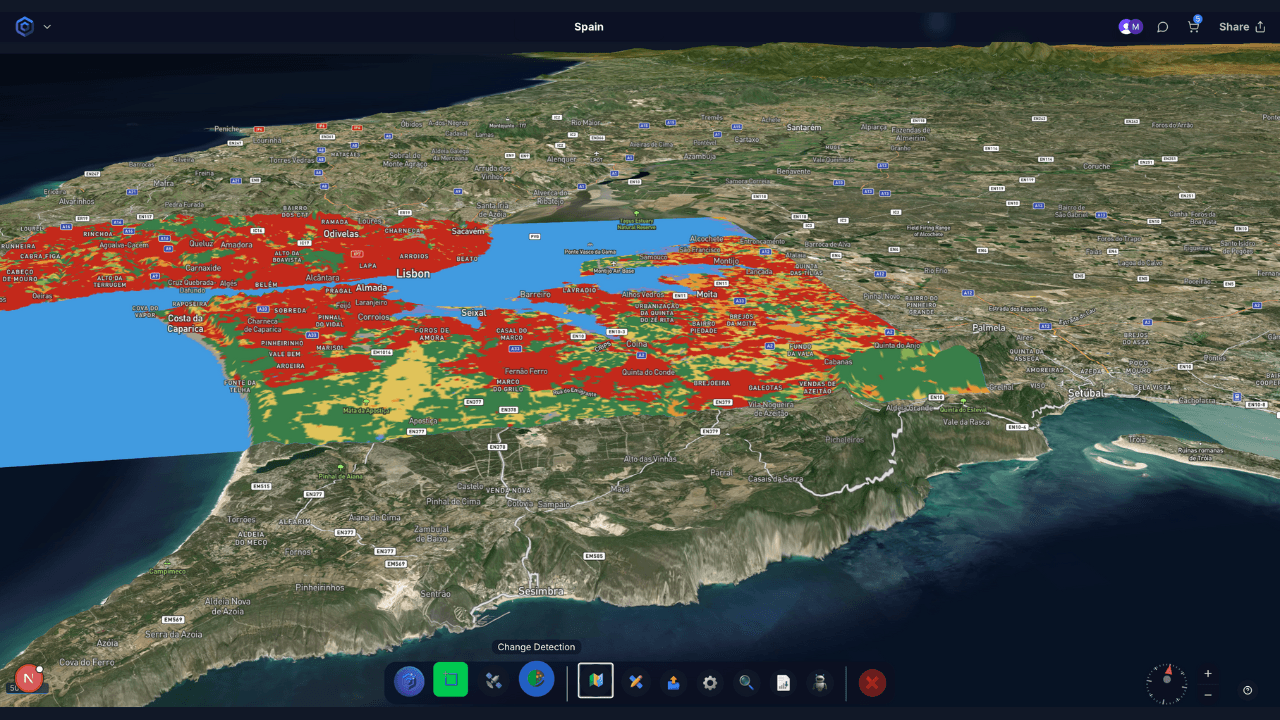Click the user avatars with M
This screenshot has width=1280, height=720.
(x=1130, y=27)
